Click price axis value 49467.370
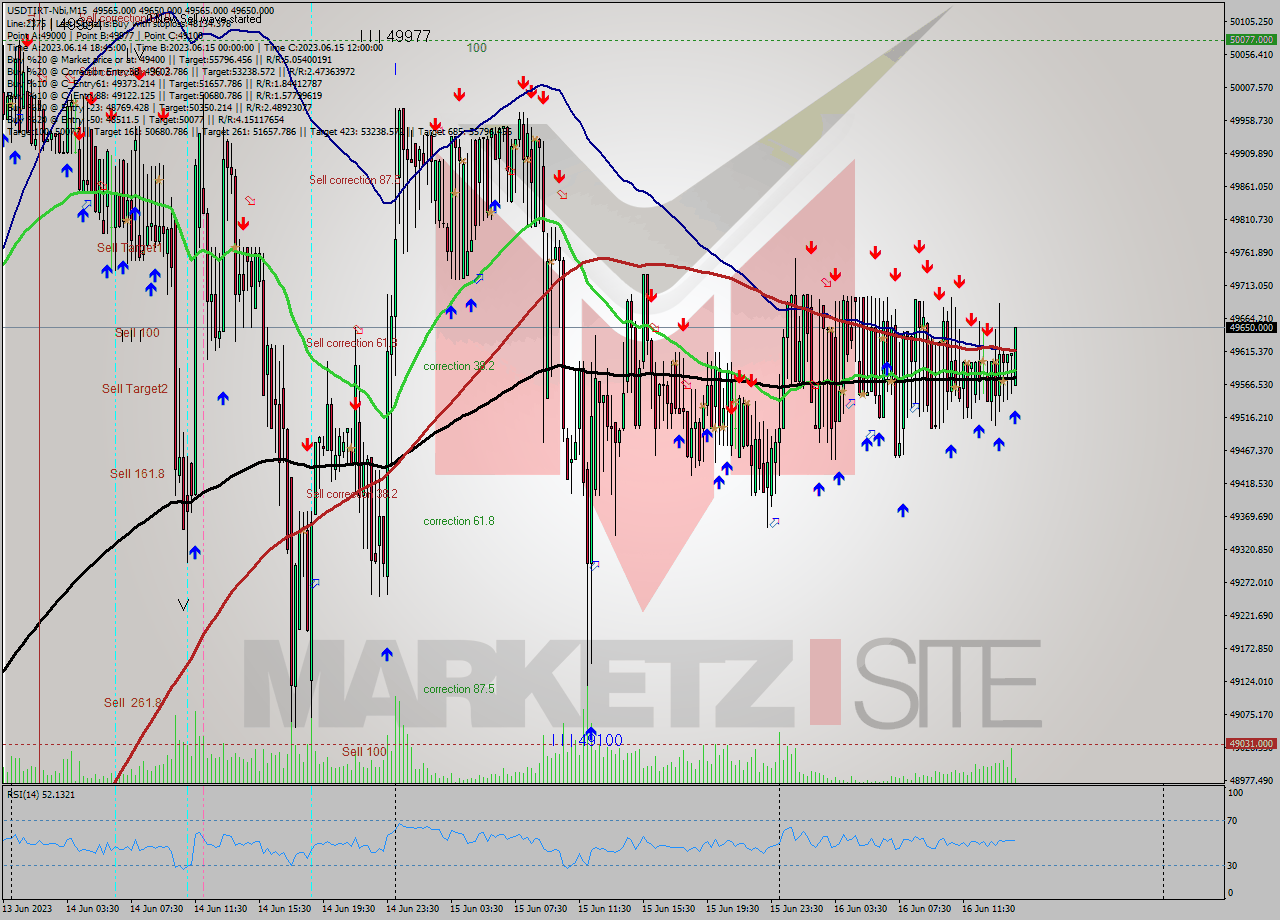This screenshot has width=1280, height=920. (1250, 450)
